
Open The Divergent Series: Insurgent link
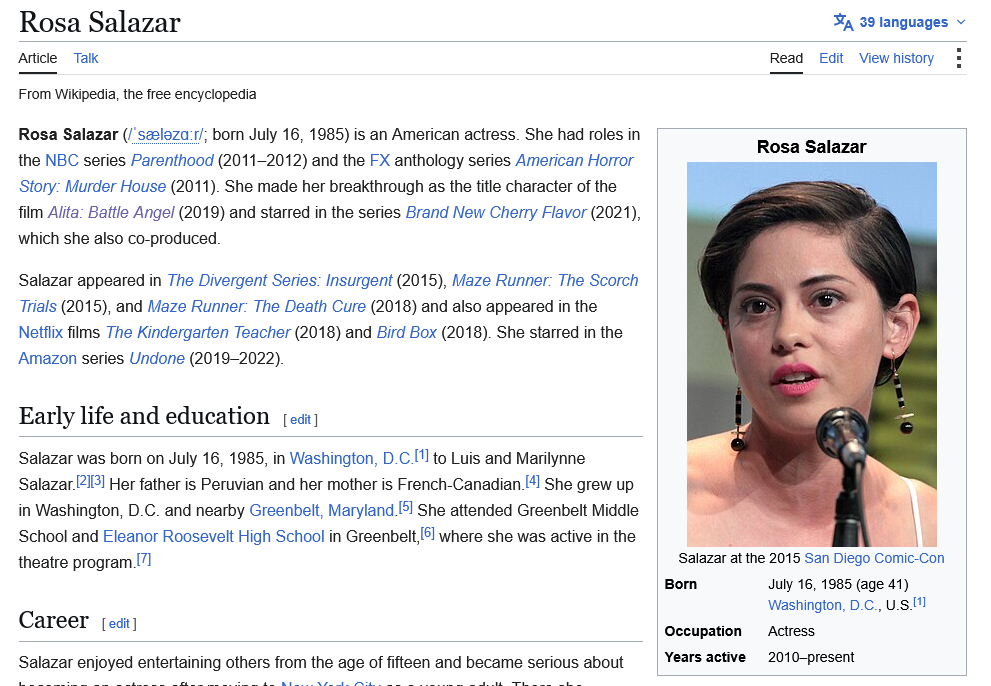280,281
